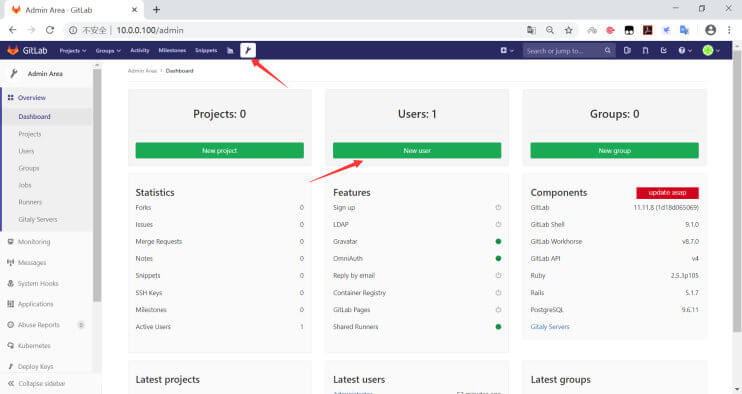This screenshot has width=742, height=394.
Task: Expand the Help question mark dropdown
Action: coord(685,51)
